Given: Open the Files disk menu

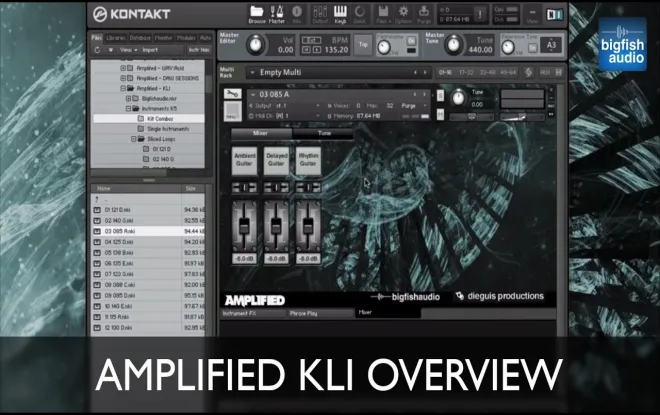Looking at the screenshot, I should click(x=383, y=14).
